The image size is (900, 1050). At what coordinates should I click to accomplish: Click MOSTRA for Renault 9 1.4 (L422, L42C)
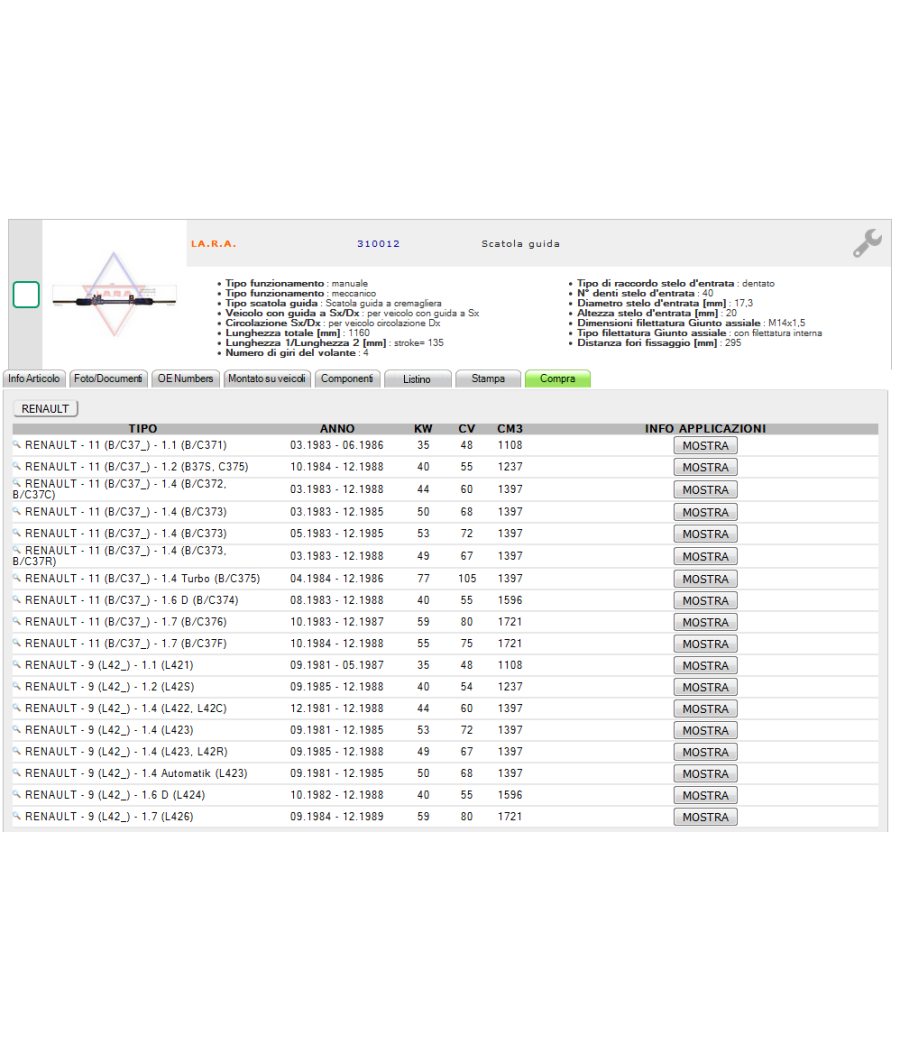(705, 709)
